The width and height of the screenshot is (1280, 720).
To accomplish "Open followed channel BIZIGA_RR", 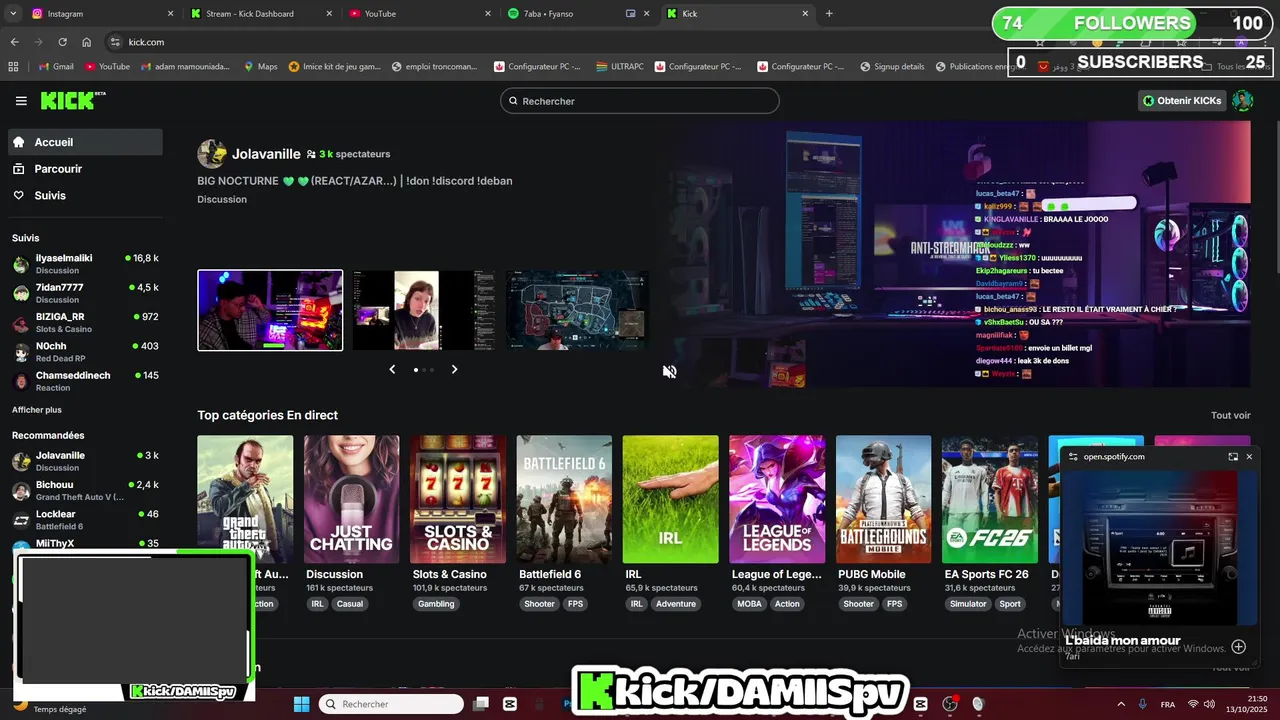I will point(85,322).
